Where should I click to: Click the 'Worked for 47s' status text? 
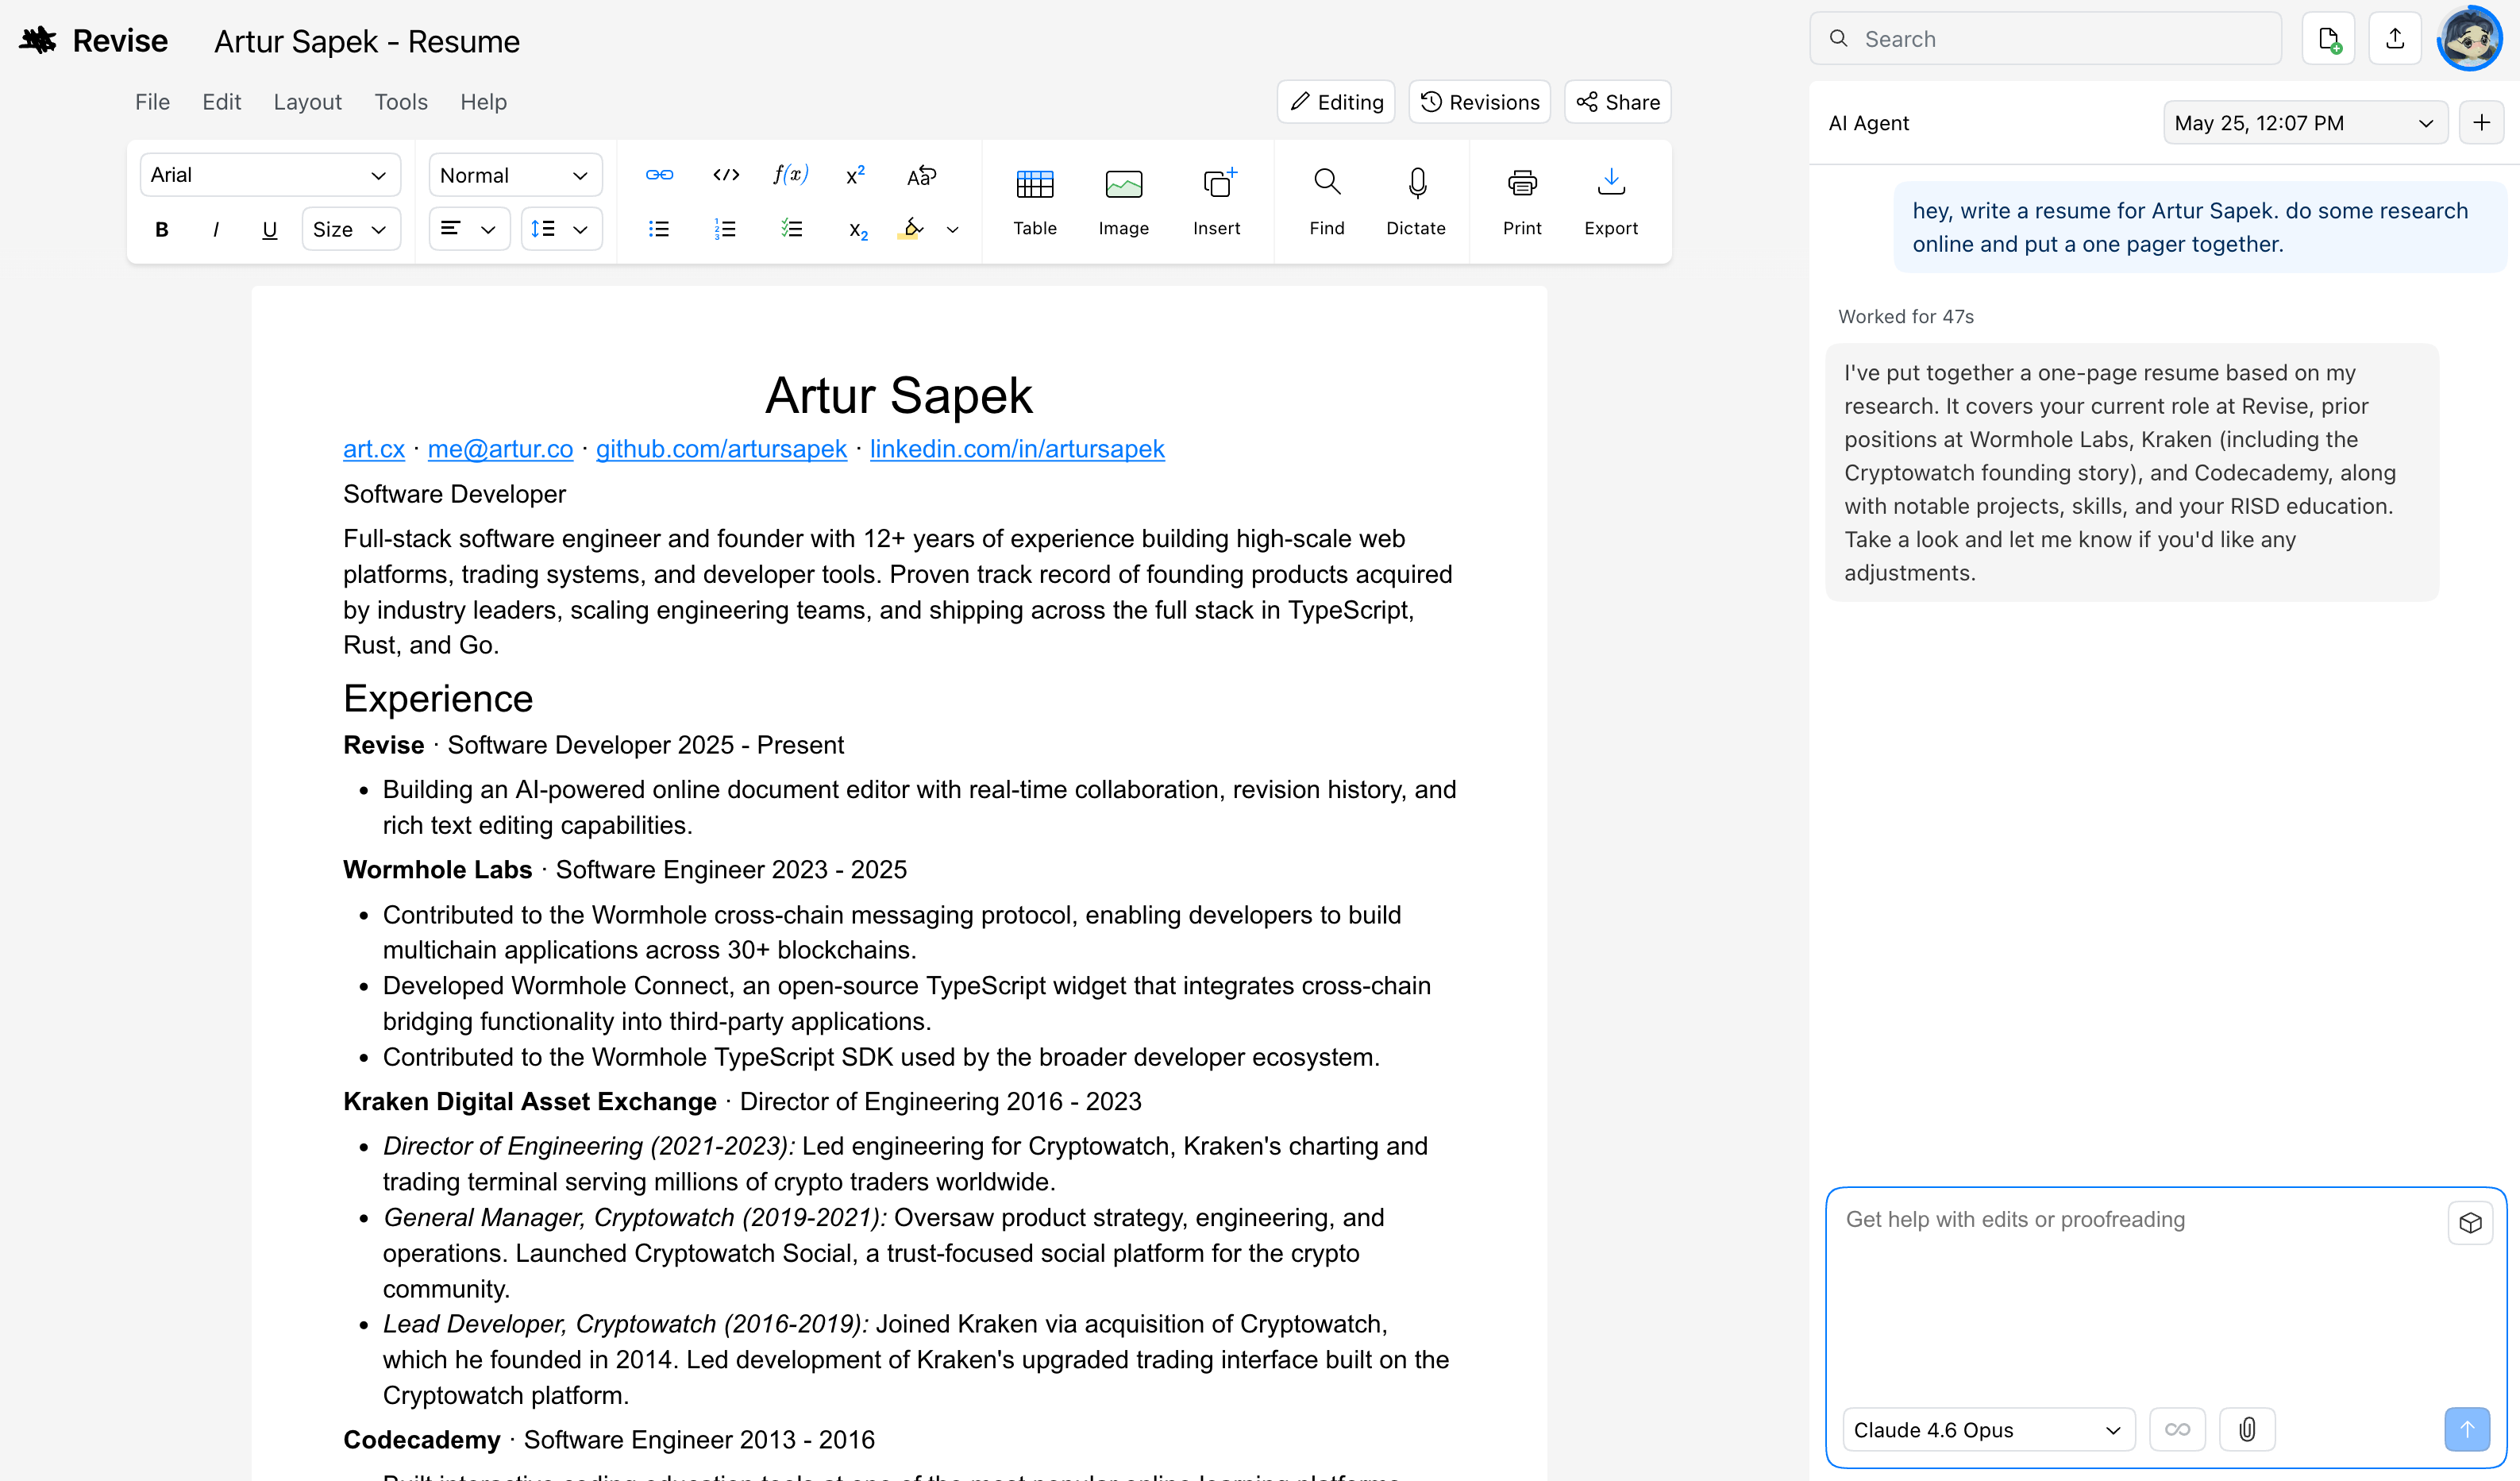[1906, 317]
